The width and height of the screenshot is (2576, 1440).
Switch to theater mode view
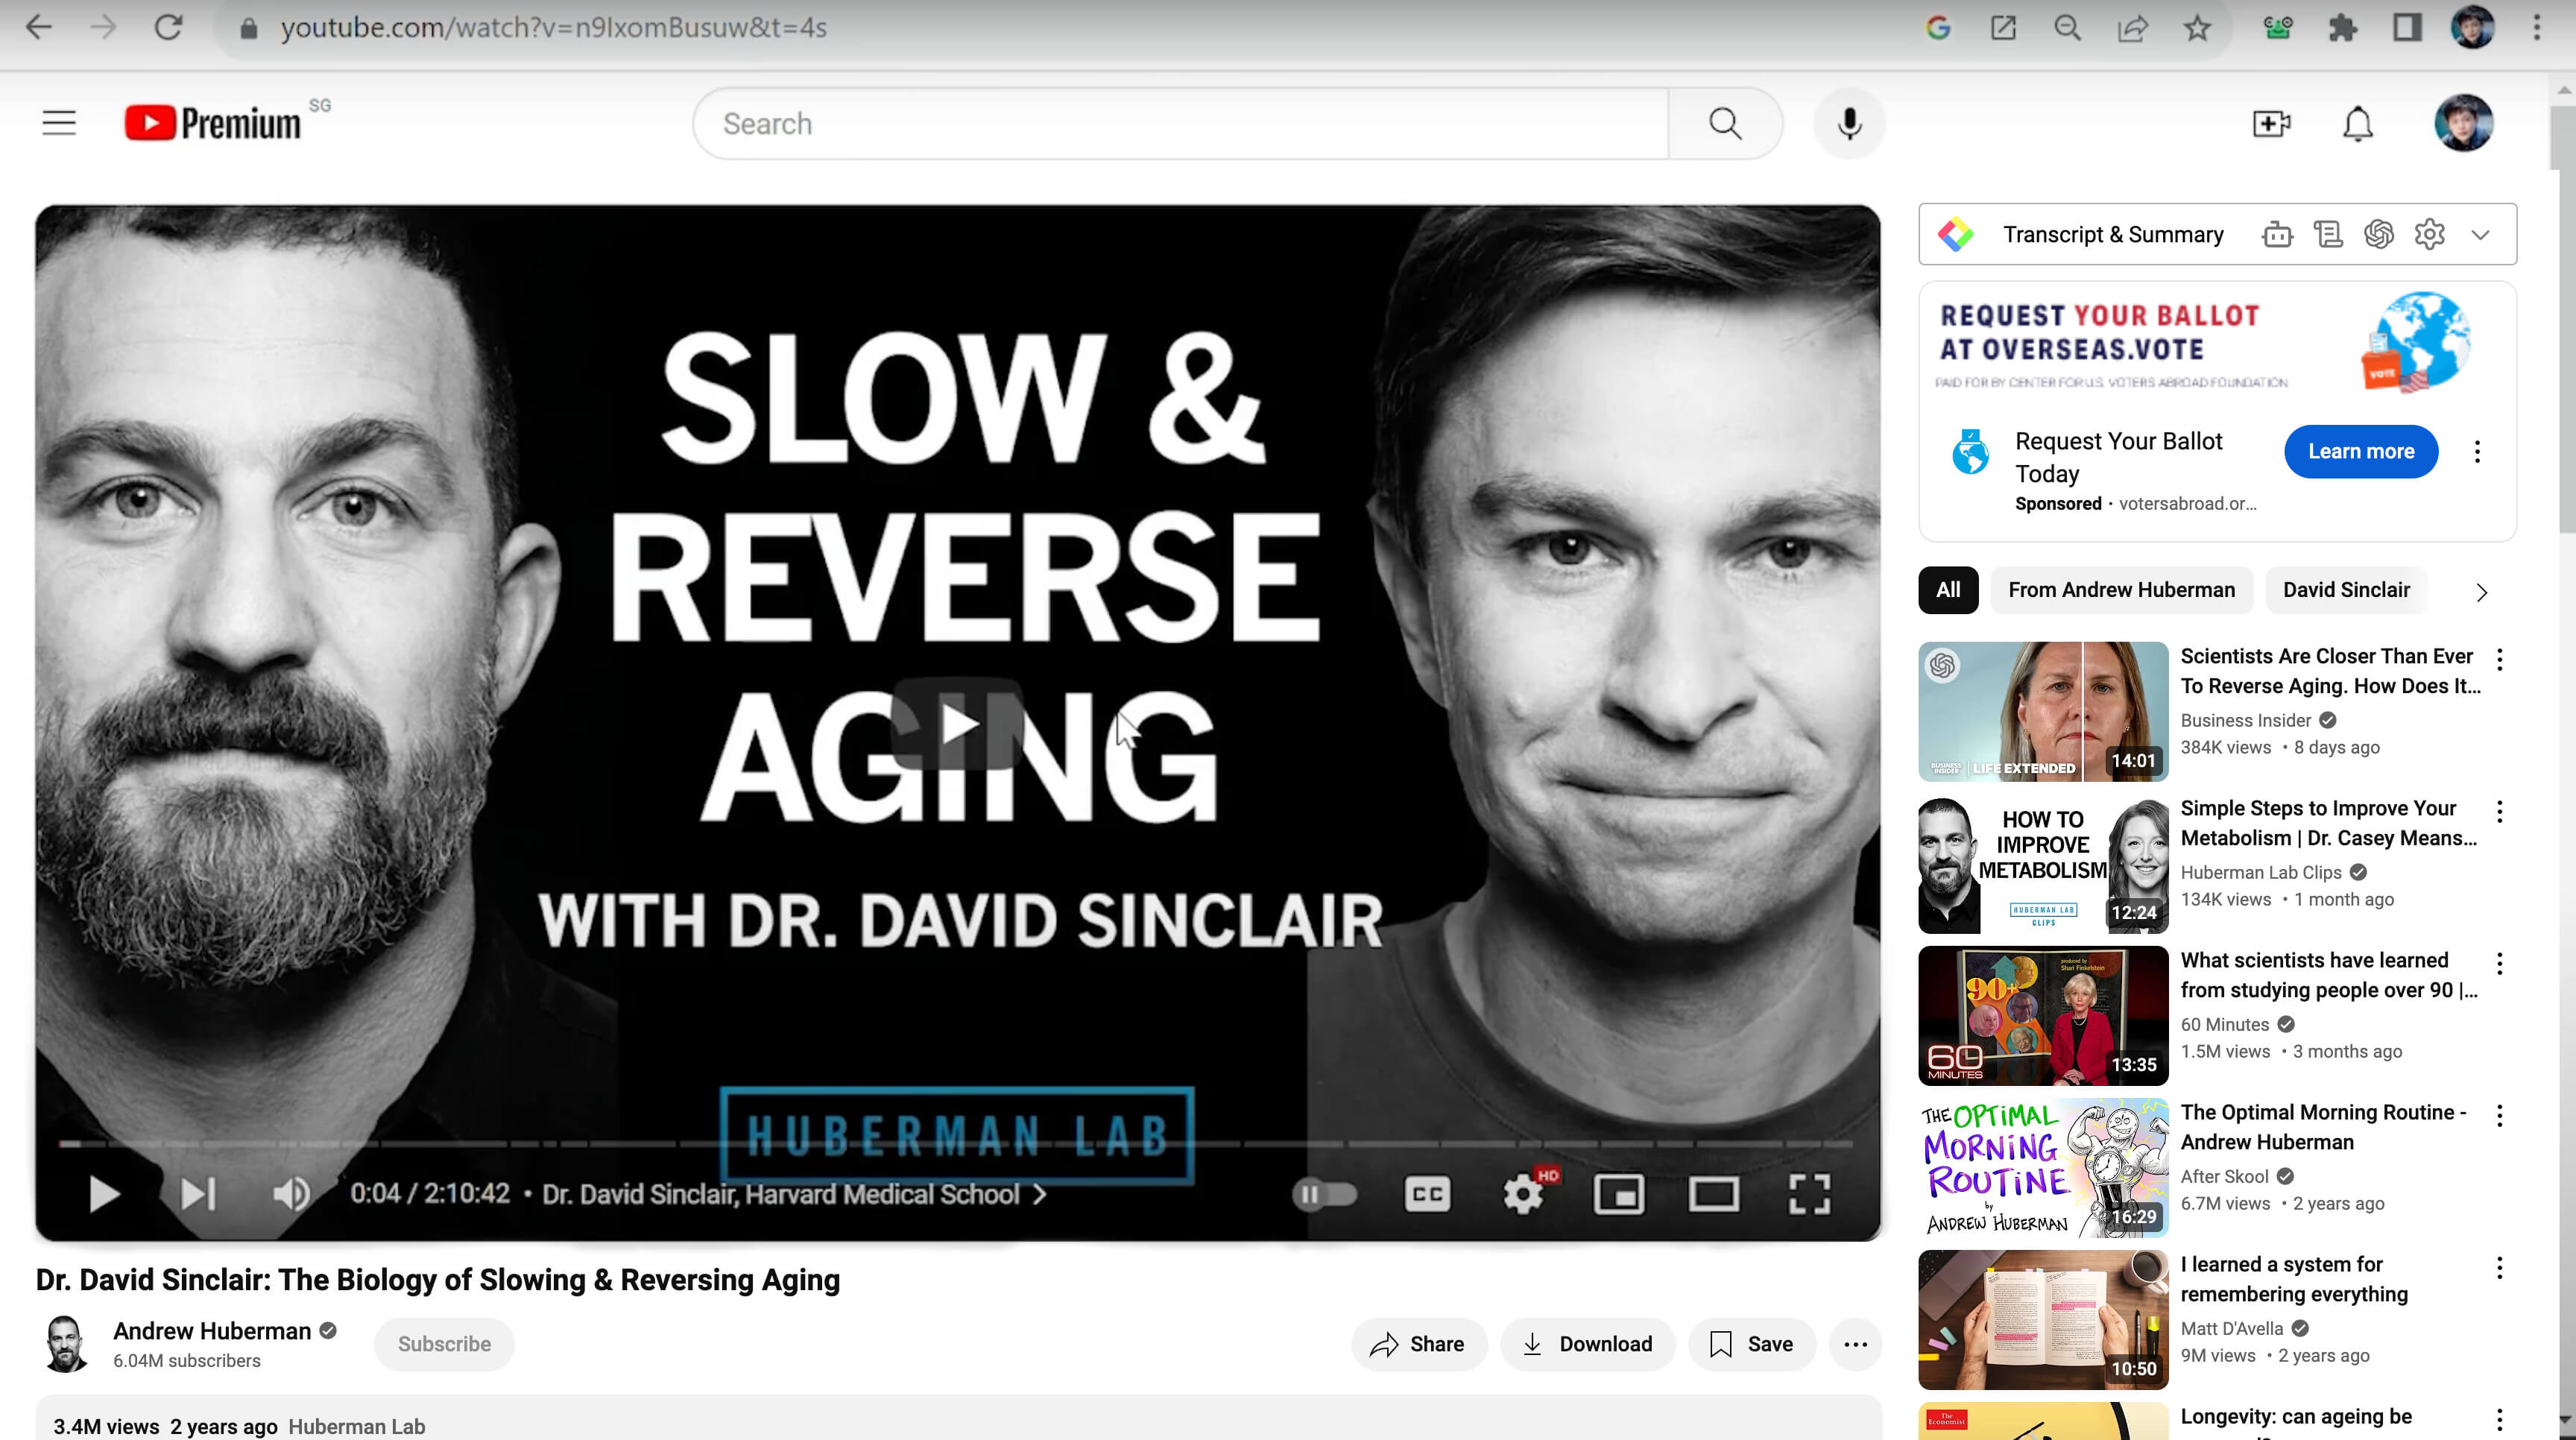tap(1713, 1194)
